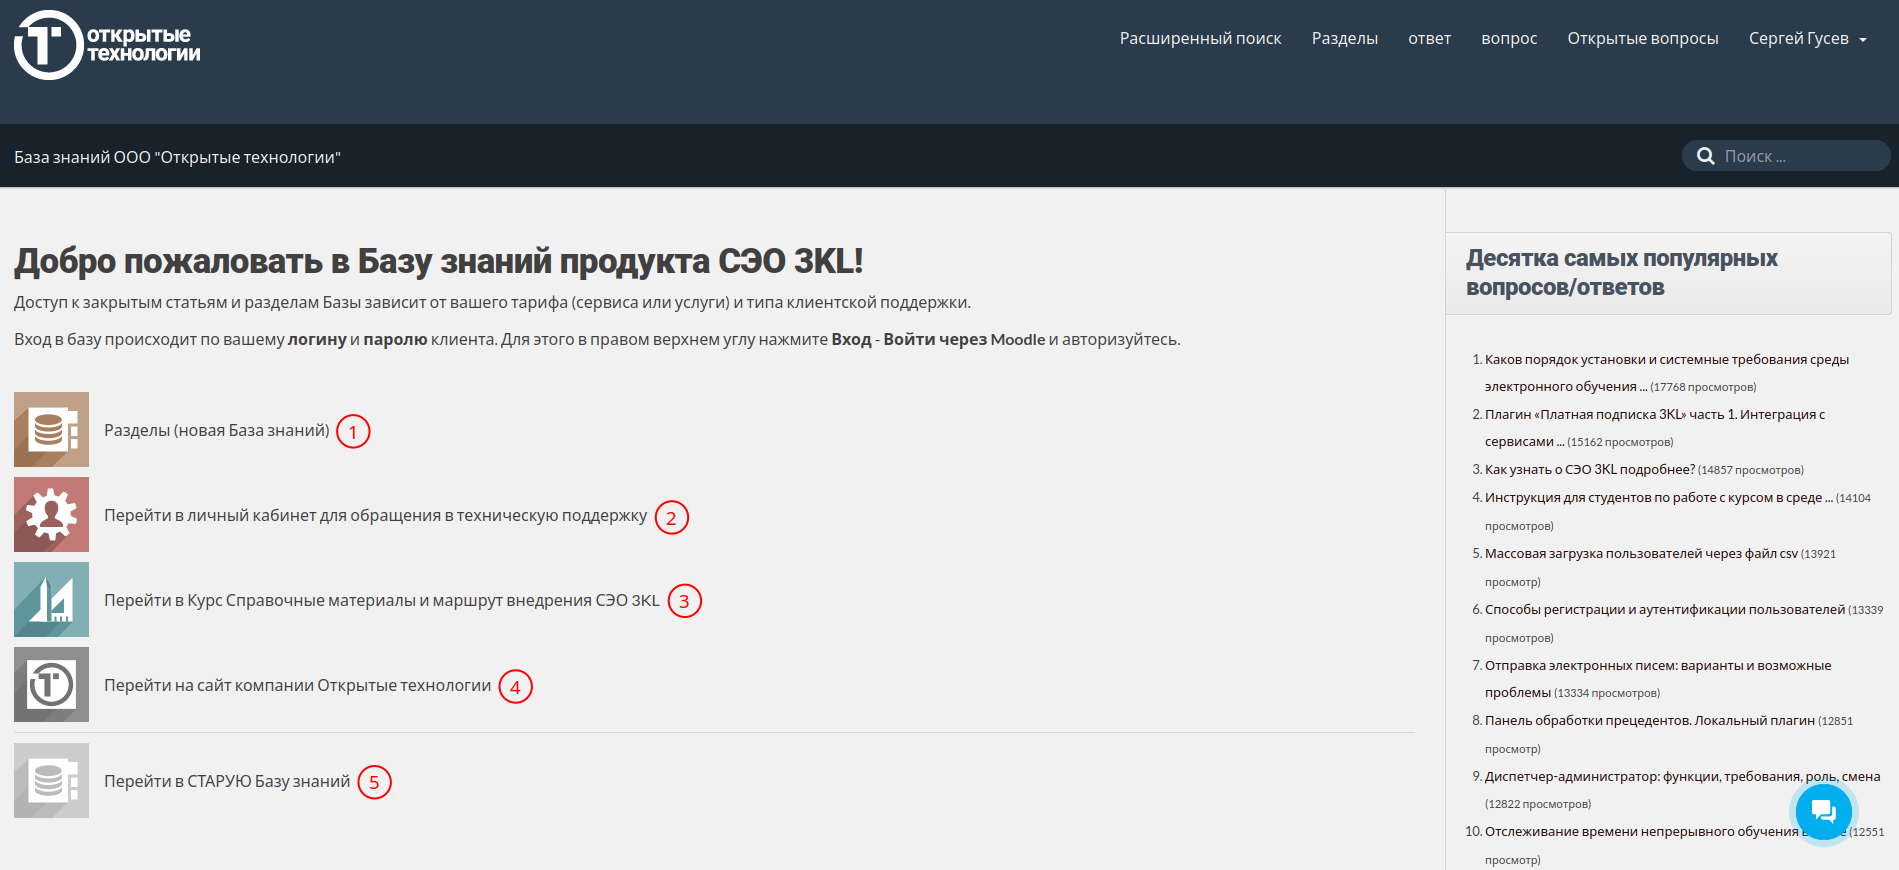Open Панель обработки прецедентов article
Screen dimensions: 1899x870
(1649, 720)
